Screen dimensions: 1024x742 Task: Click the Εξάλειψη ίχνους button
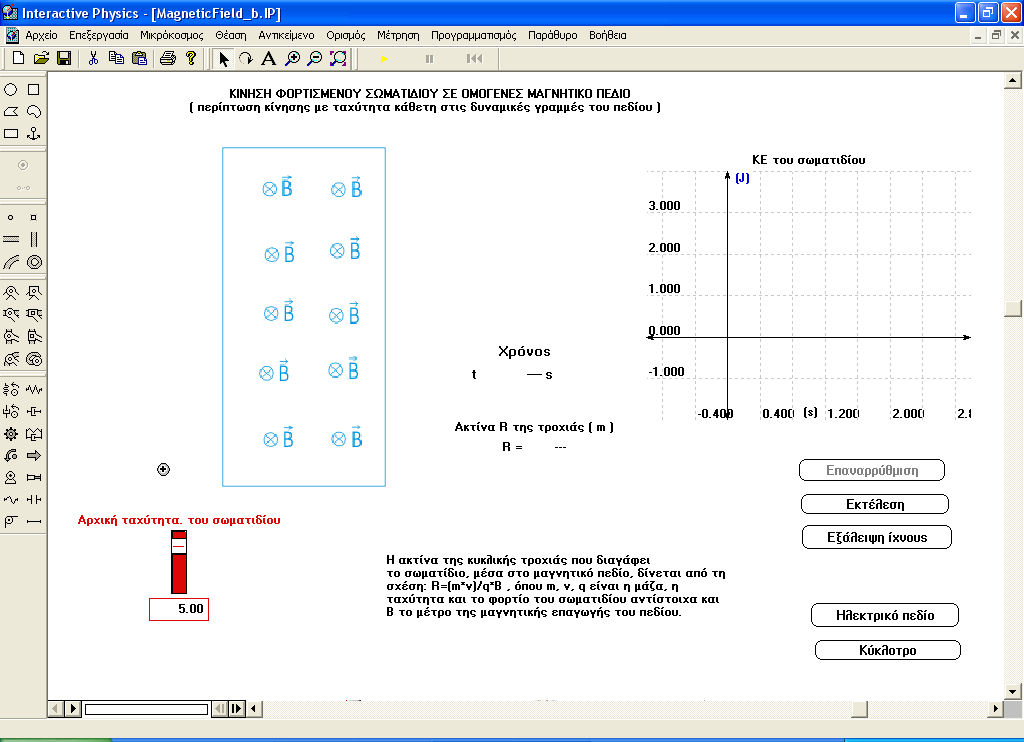(x=876, y=538)
